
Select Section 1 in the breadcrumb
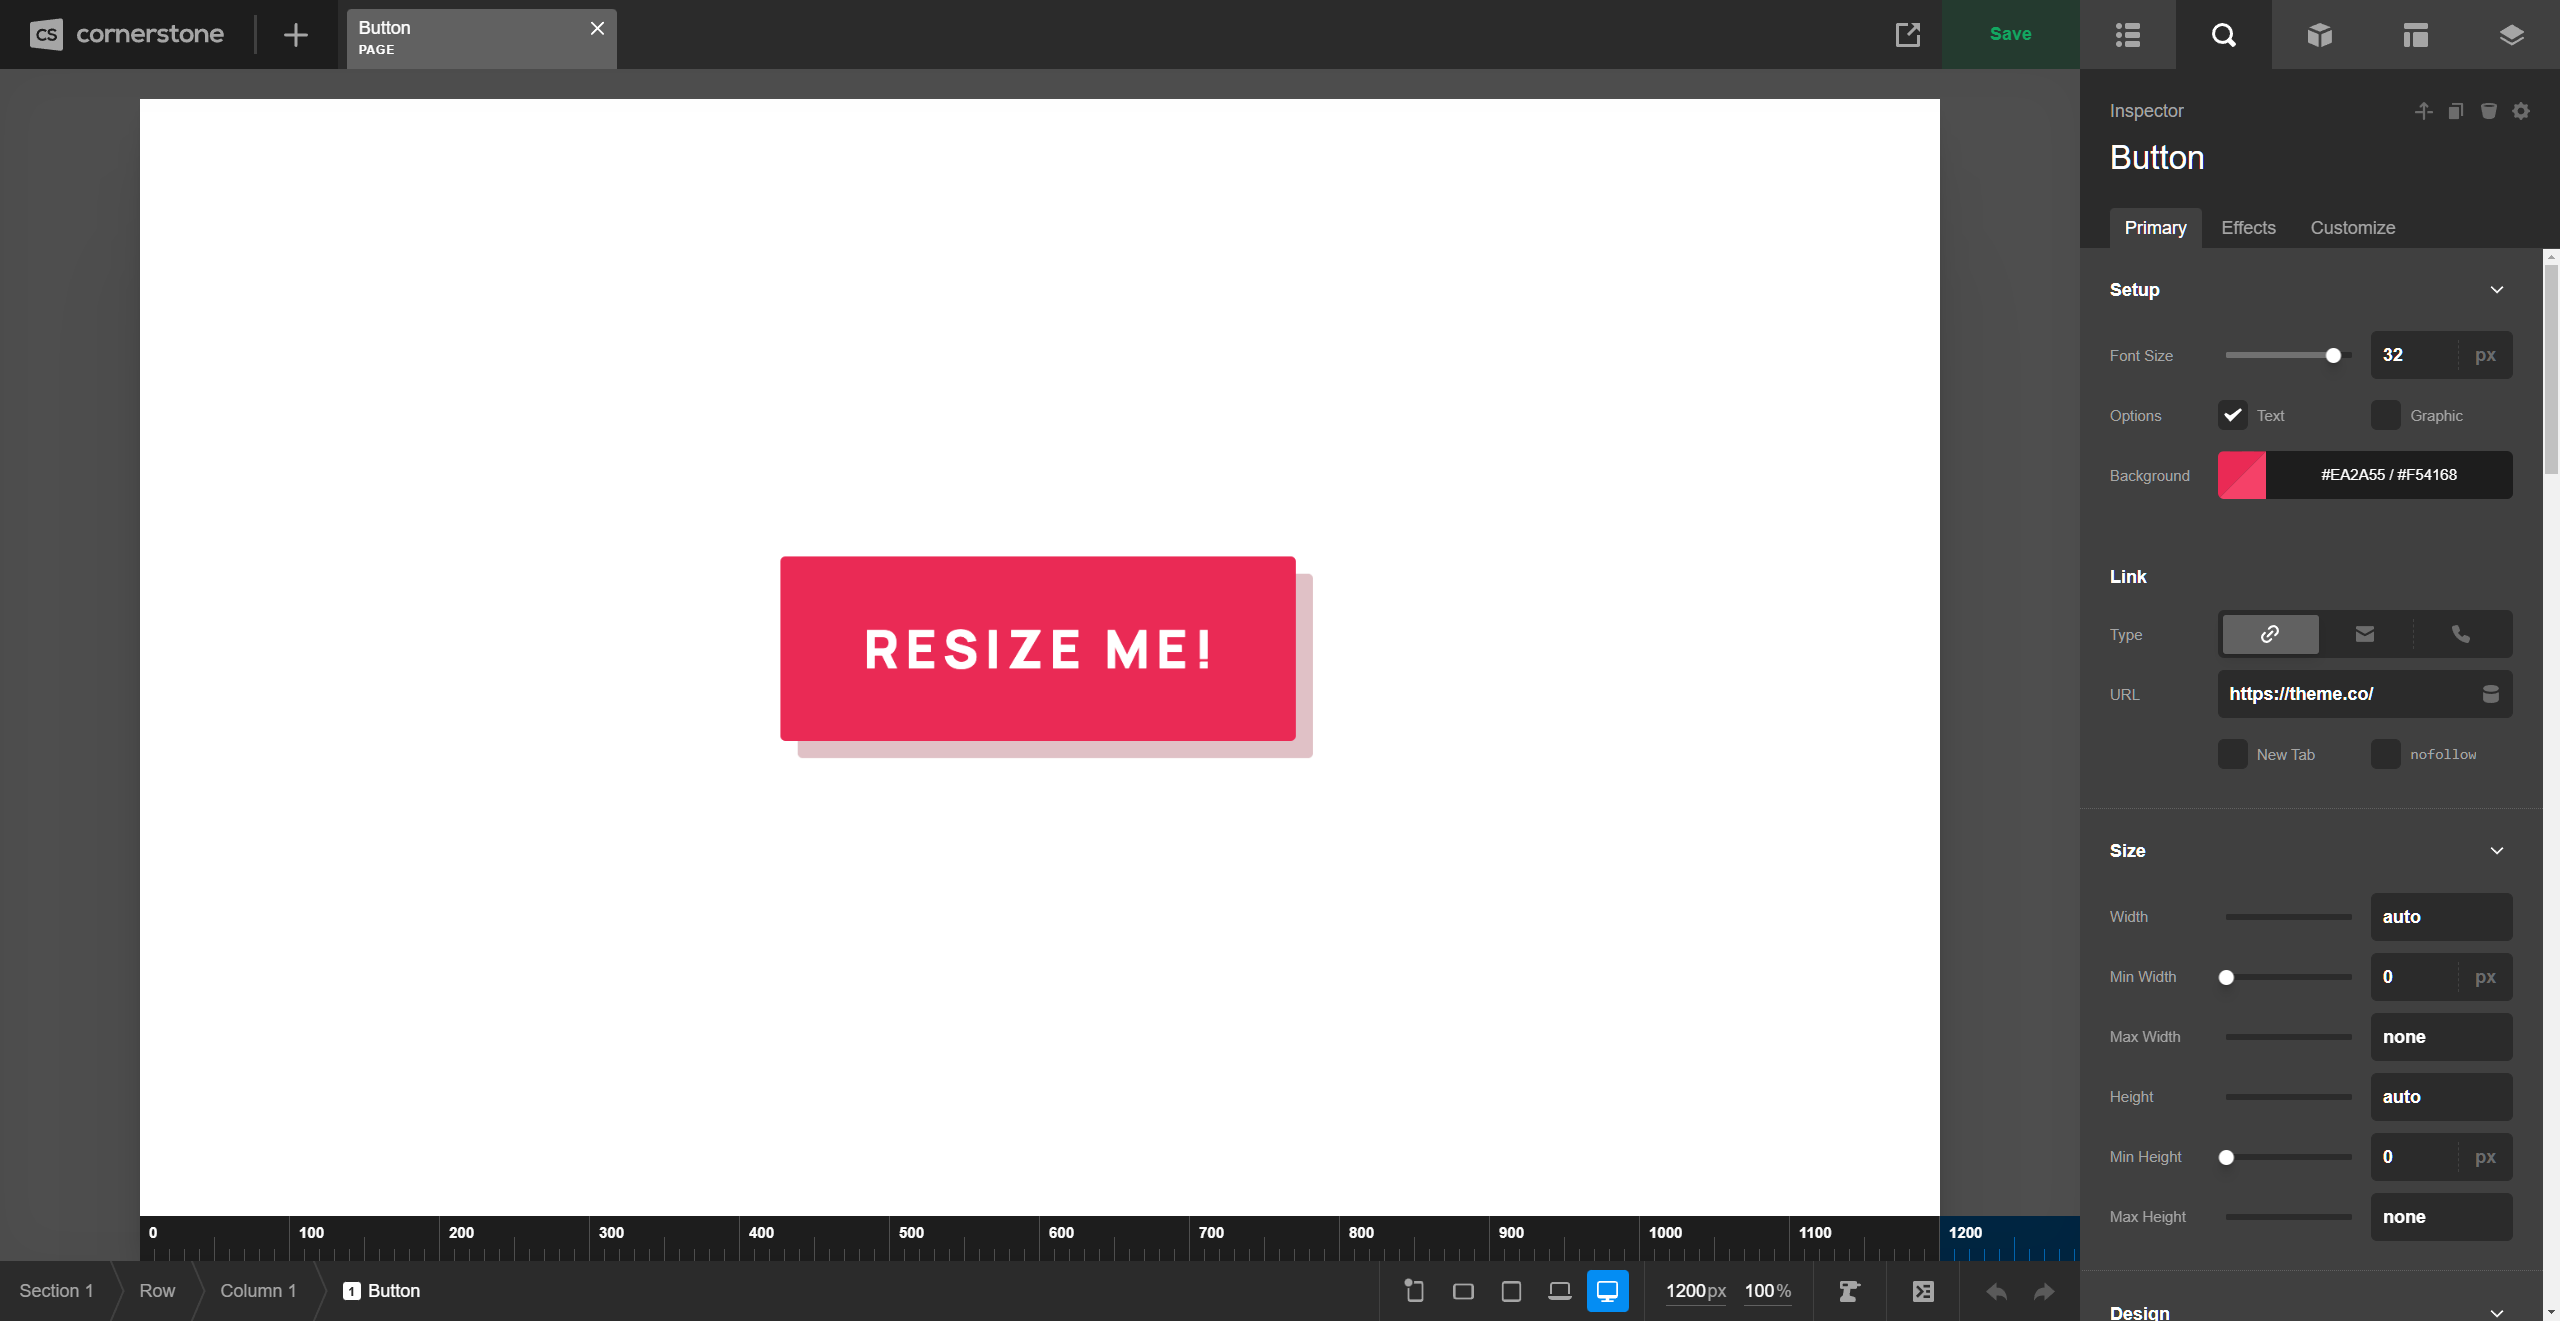(x=55, y=1290)
